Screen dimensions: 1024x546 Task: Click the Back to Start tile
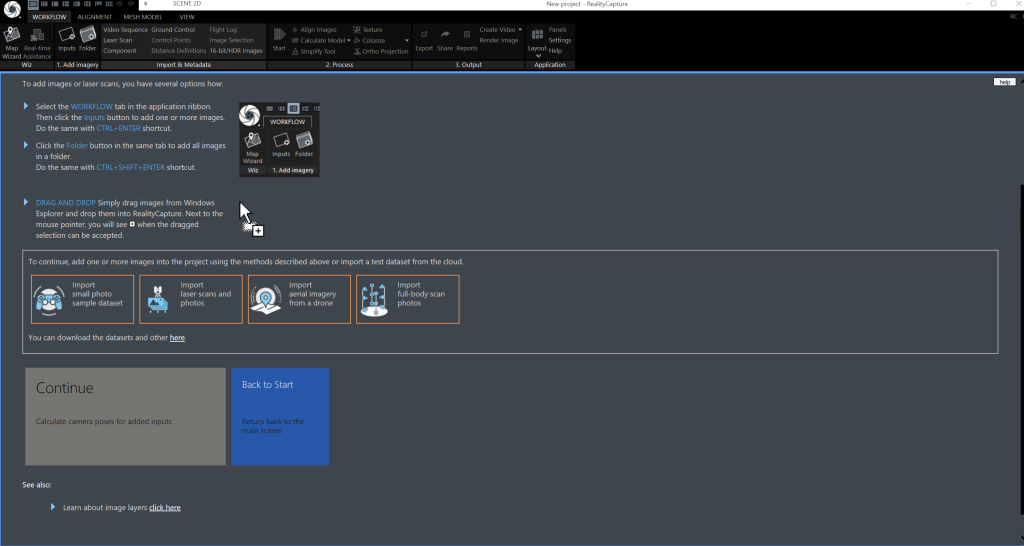pyautogui.click(x=280, y=417)
